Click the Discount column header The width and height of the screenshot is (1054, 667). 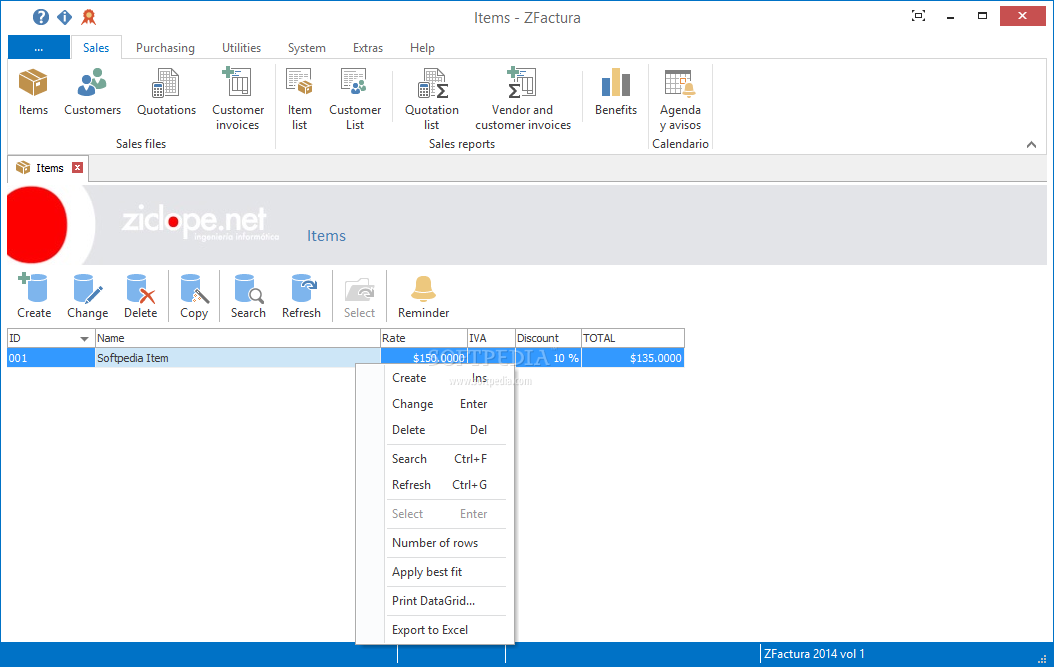(x=548, y=338)
